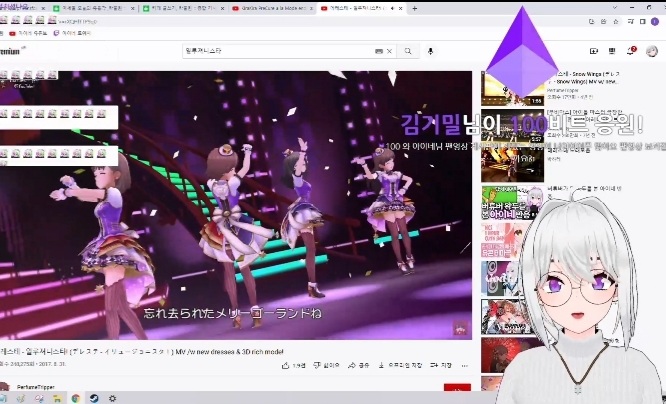Open the on-screen keyboard icon in search box
This screenshot has width=666, height=404.
pyautogui.click(x=379, y=51)
